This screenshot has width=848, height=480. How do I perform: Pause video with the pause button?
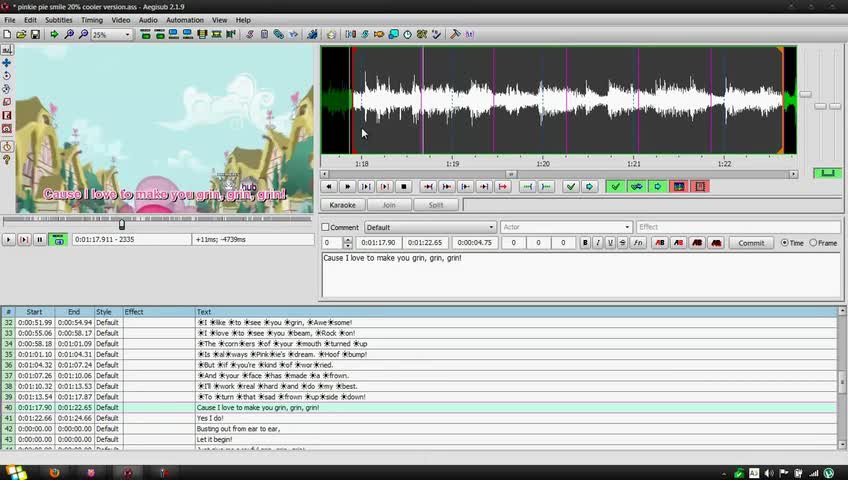point(39,239)
